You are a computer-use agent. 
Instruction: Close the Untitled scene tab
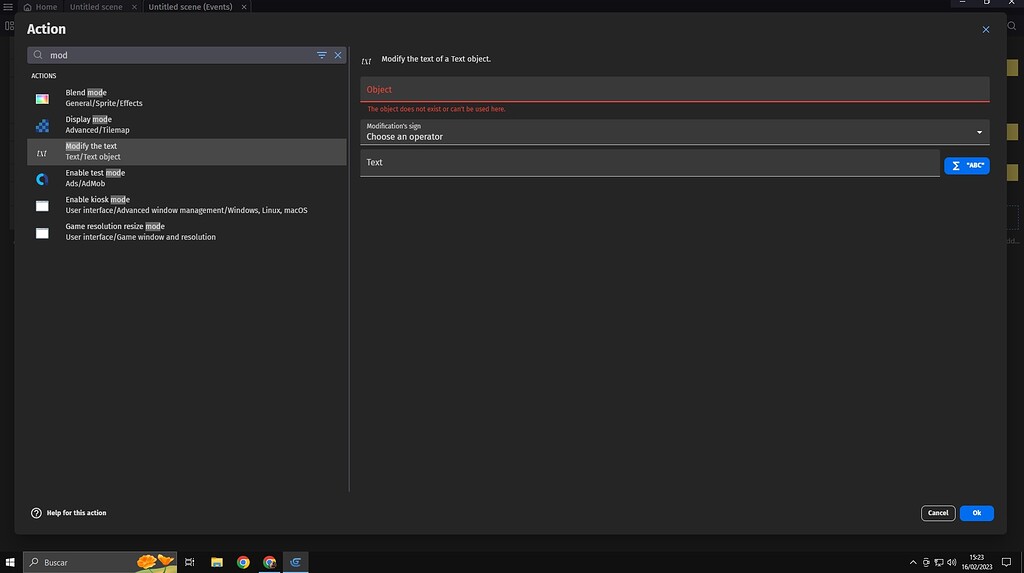[135, 7]
